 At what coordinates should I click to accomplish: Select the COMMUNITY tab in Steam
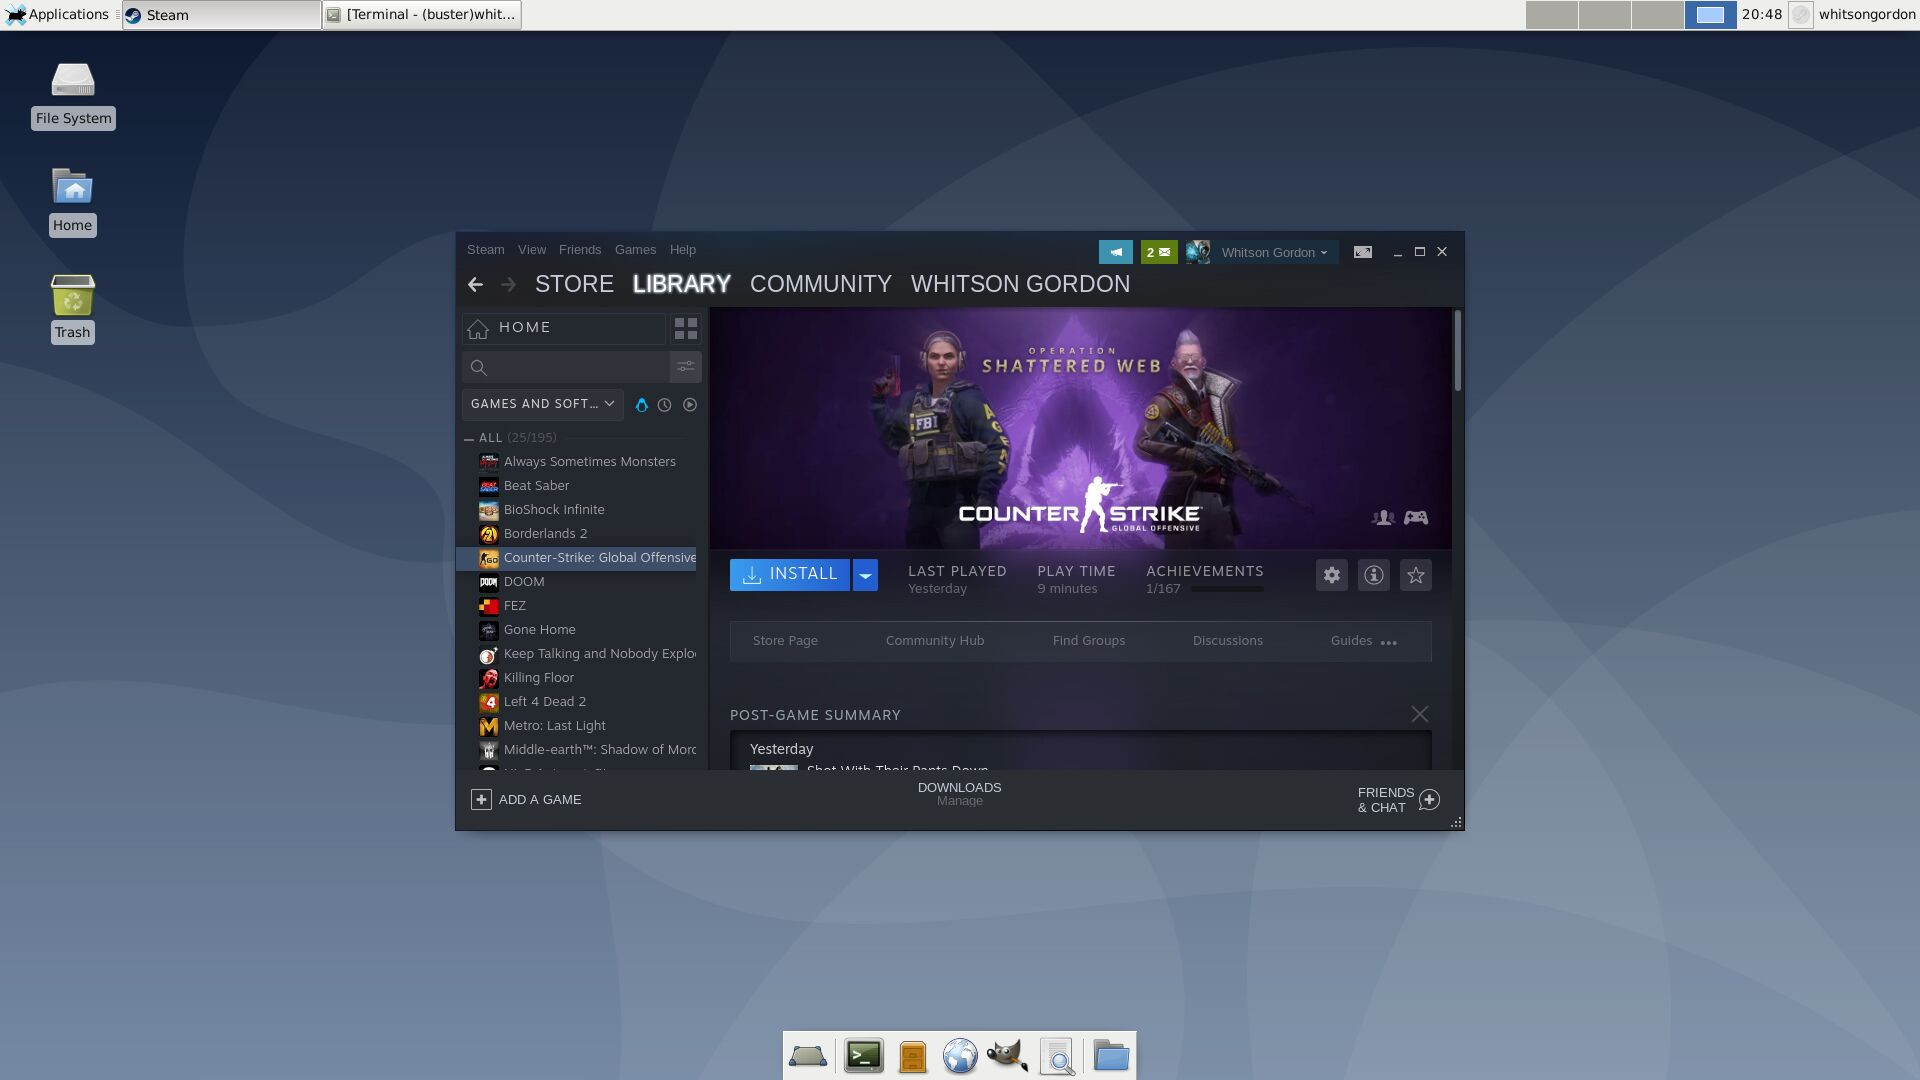coord(822,284)
